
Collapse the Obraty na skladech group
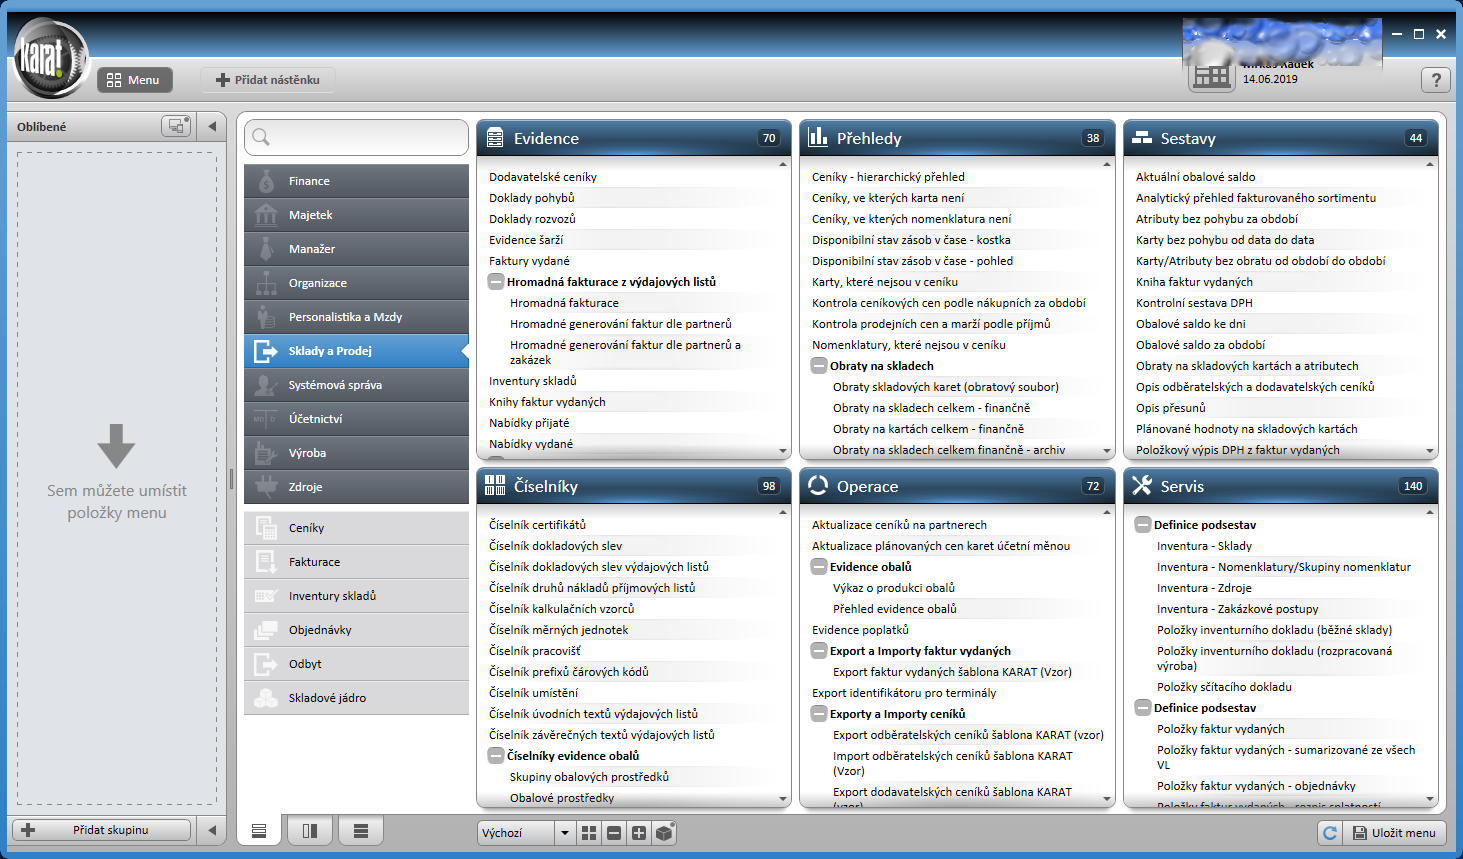click(x=819, y=366)
